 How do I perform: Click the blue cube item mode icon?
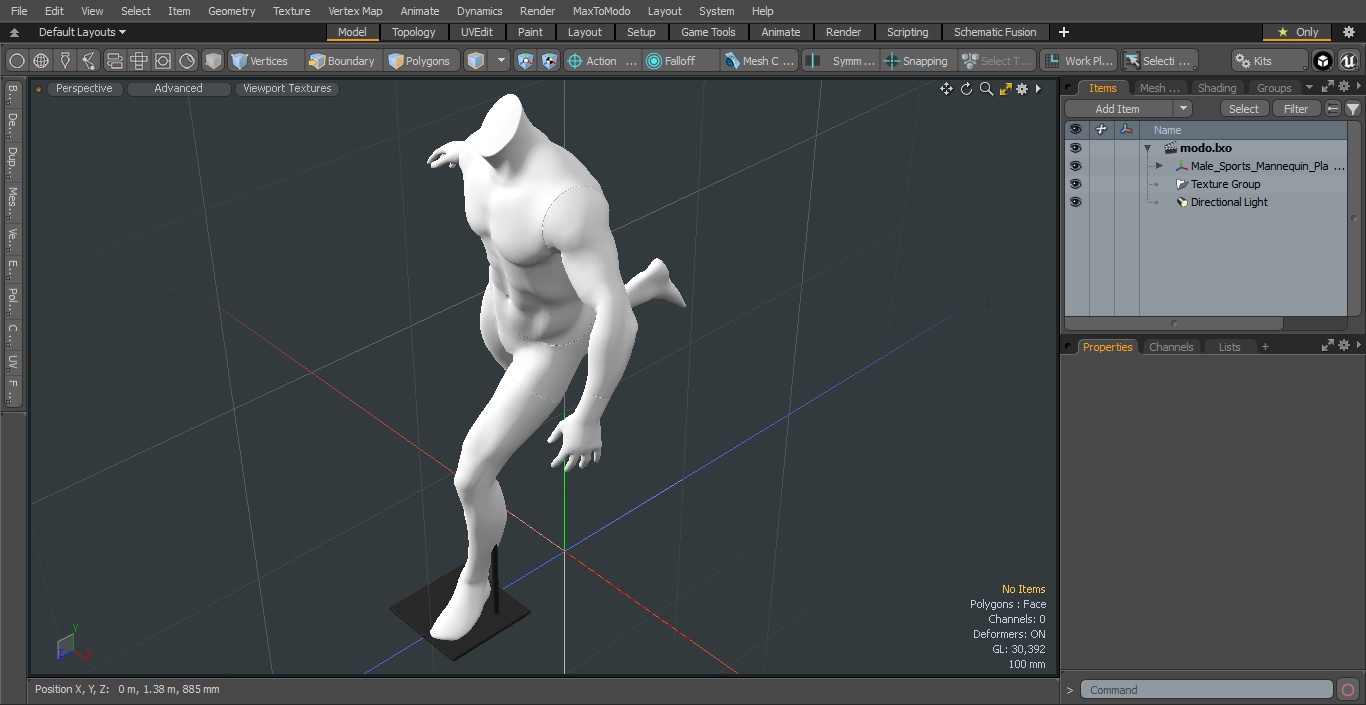point(476,61)
